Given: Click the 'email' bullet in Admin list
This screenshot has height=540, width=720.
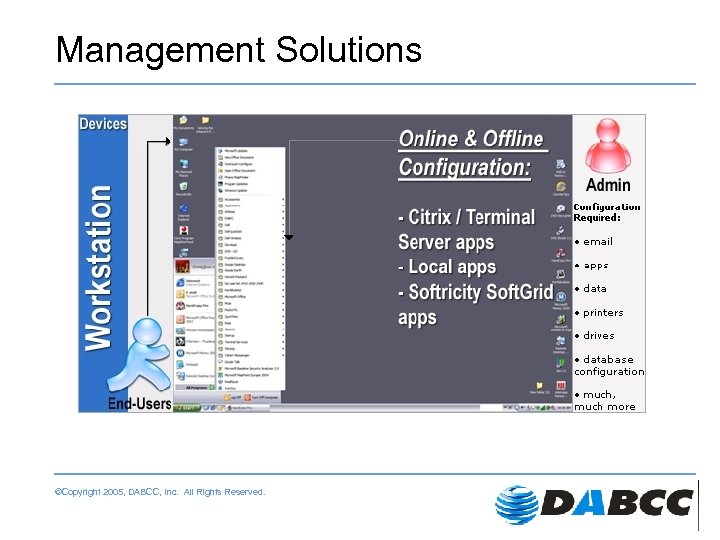Looking at the screenshot, I should (x=594, y=242).
